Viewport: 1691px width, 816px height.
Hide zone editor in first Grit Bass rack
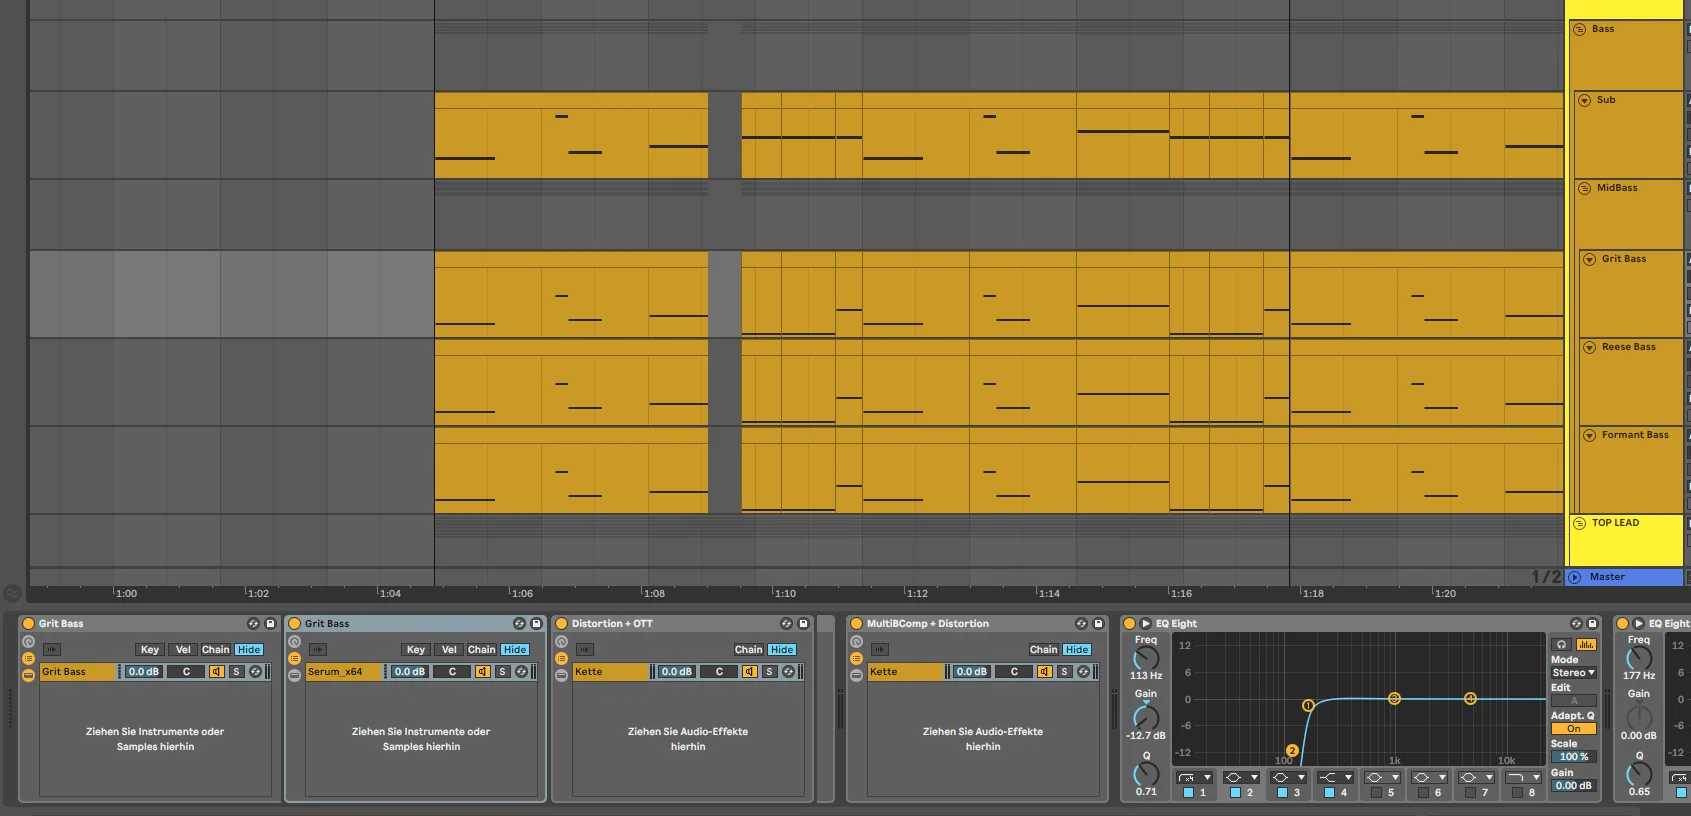[249, 650]
